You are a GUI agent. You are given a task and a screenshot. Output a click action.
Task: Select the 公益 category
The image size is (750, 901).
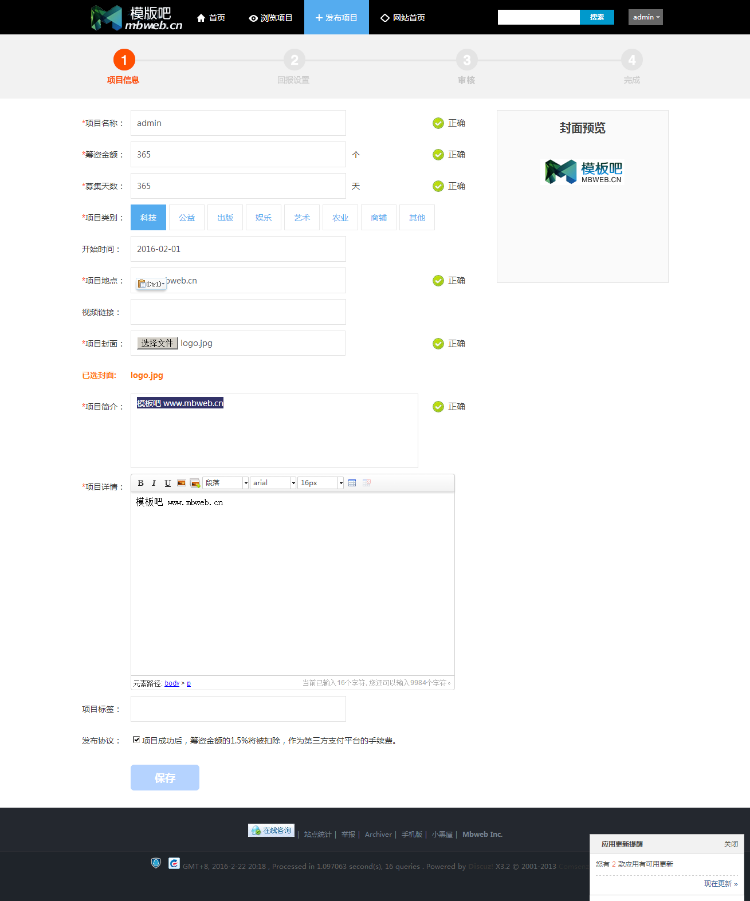pyautogui.click(x=187, y=217)
